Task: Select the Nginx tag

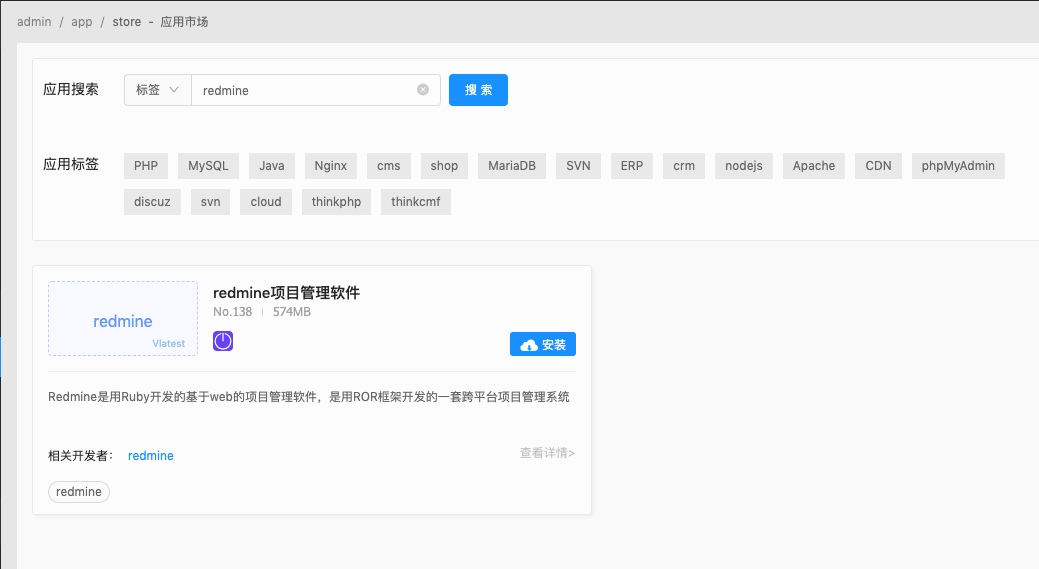Action: tap(331, 166)
